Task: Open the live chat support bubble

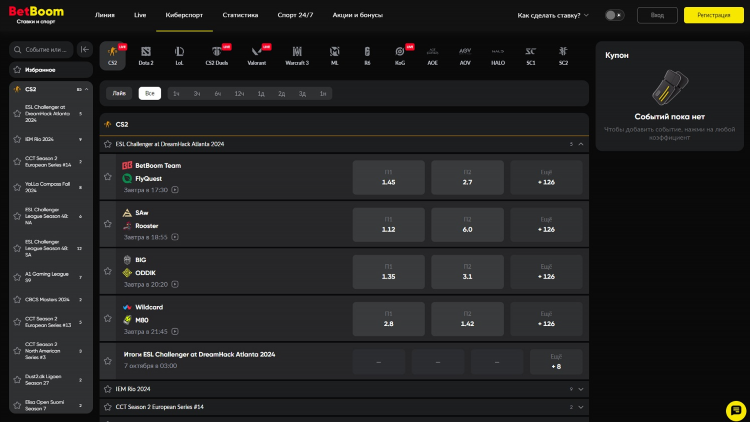Action: coord(736,411)
